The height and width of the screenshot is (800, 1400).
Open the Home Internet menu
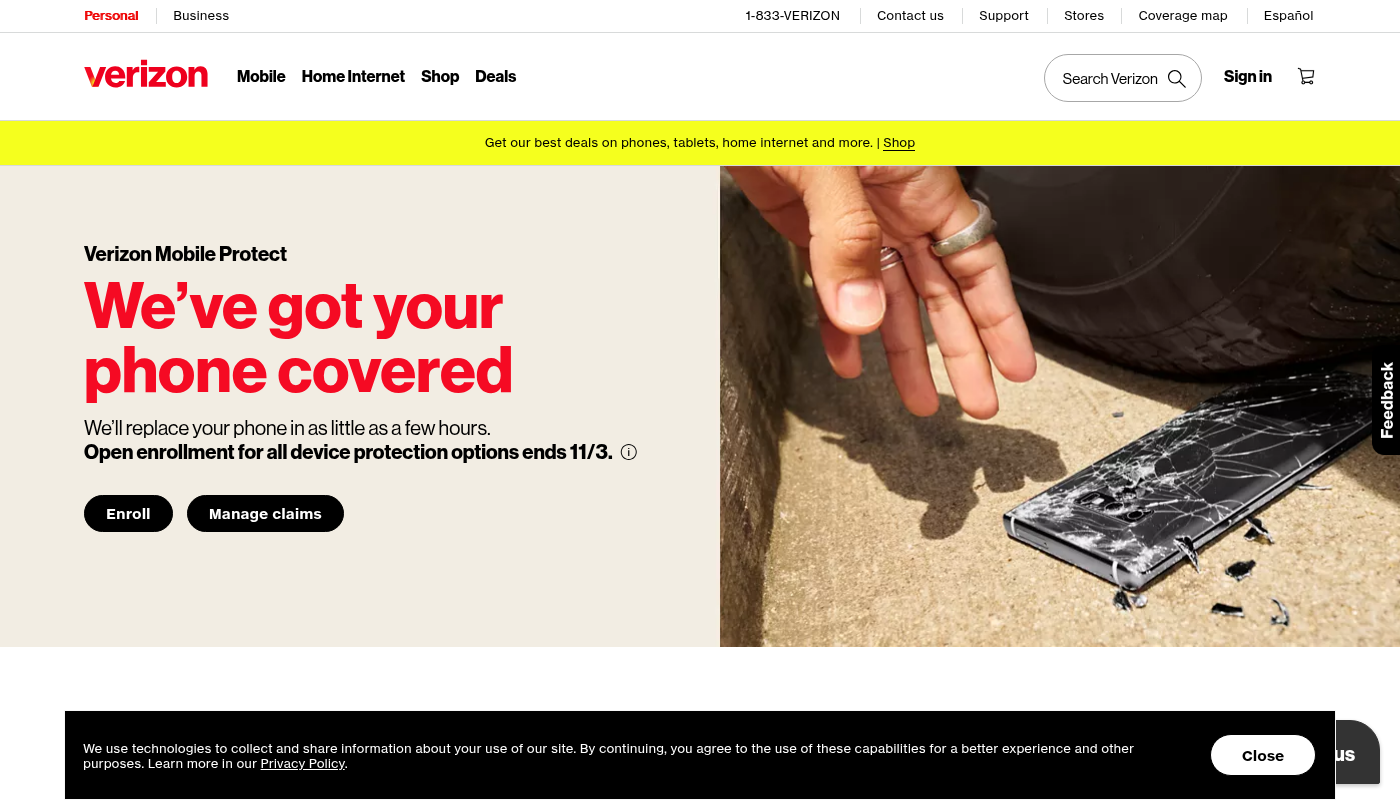(353, 76)
